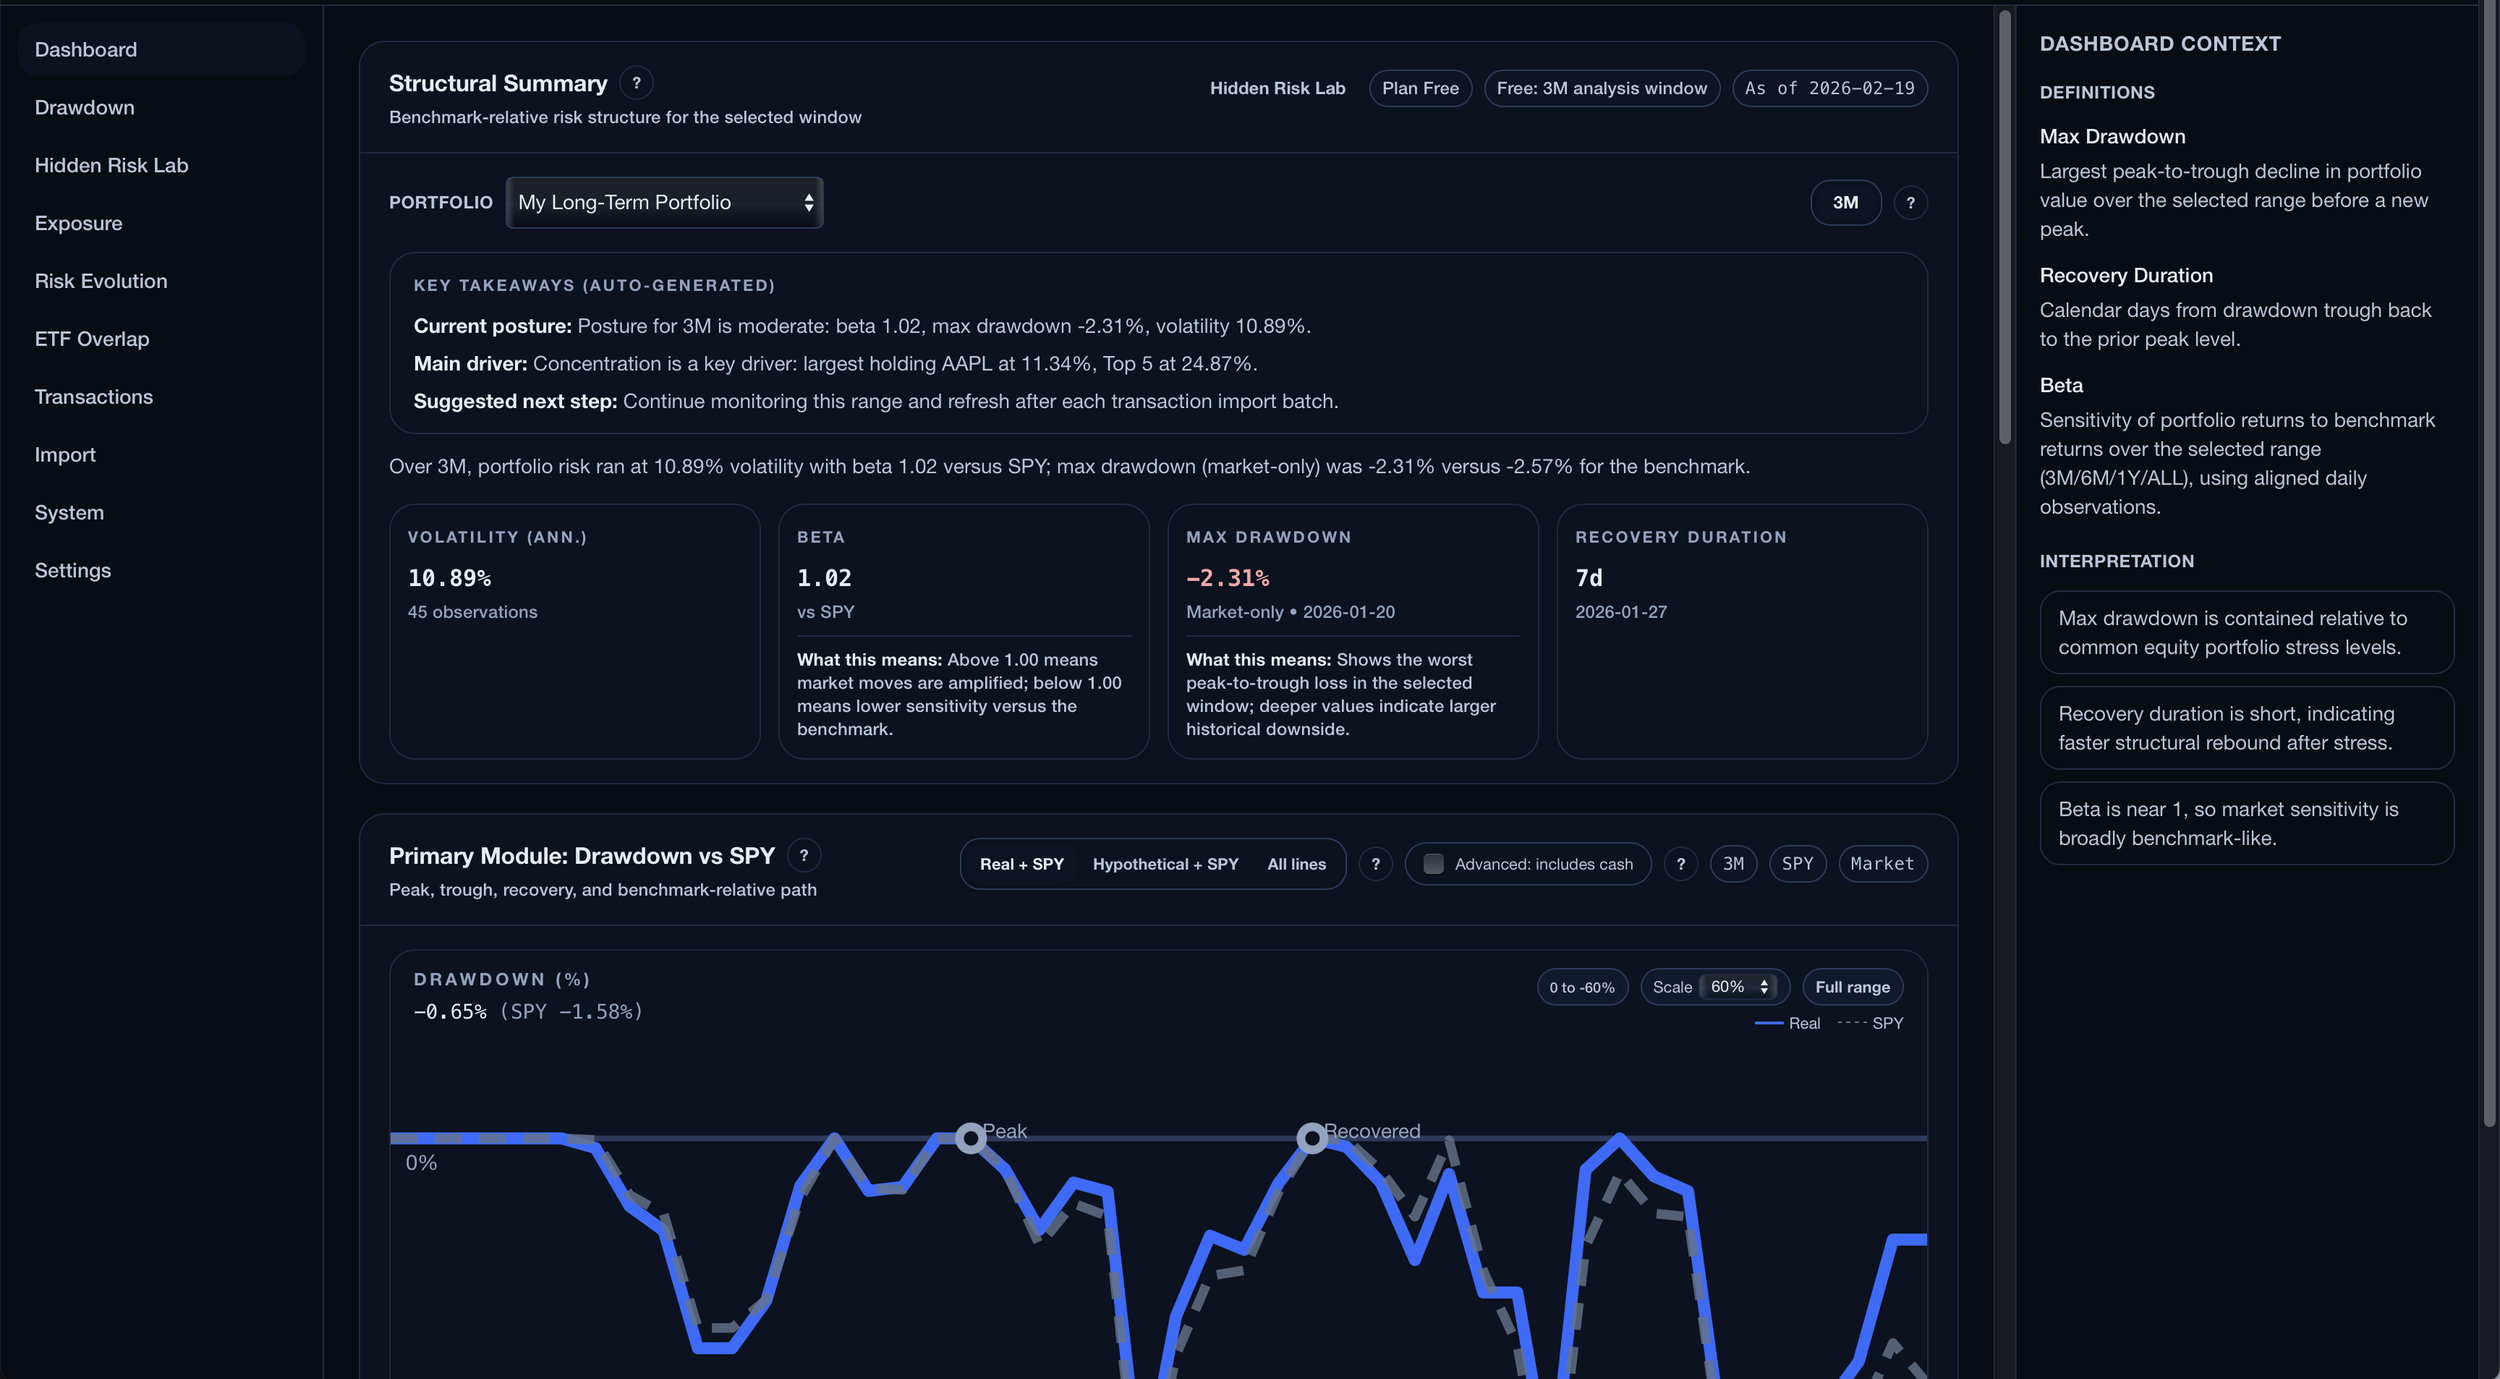Click help icon next to 3M range button
2500x1379 pixels.
point(1910,203)
